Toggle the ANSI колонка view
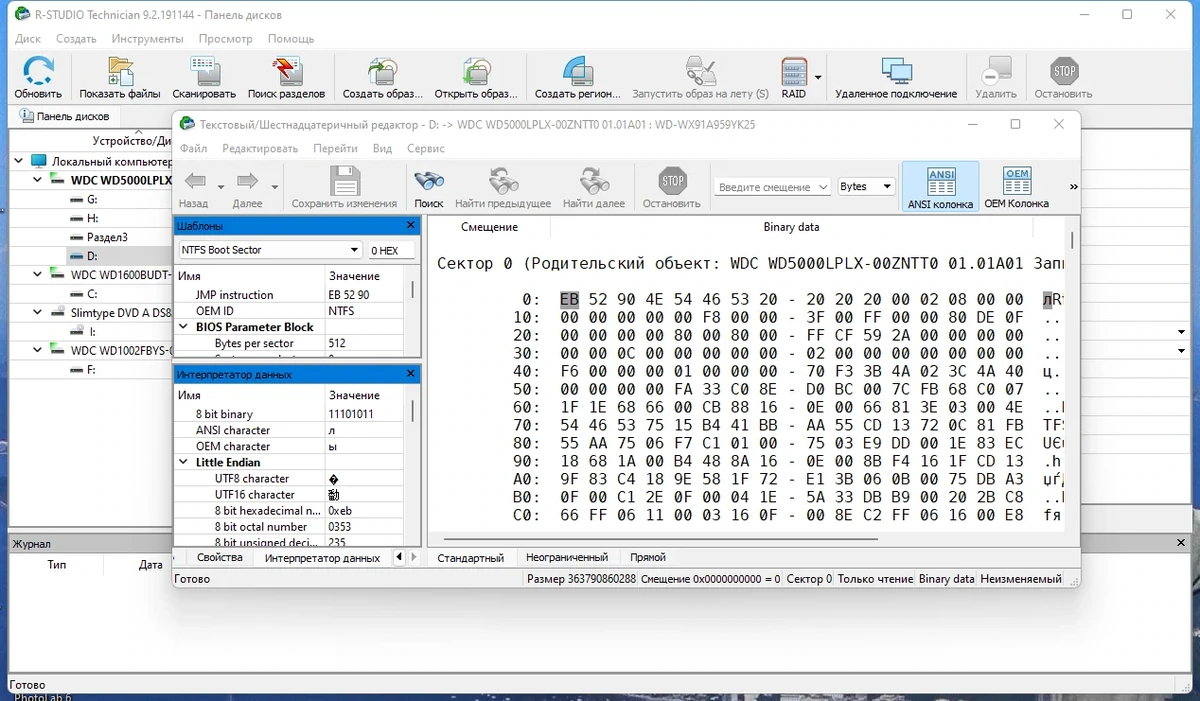 point(940,187)
